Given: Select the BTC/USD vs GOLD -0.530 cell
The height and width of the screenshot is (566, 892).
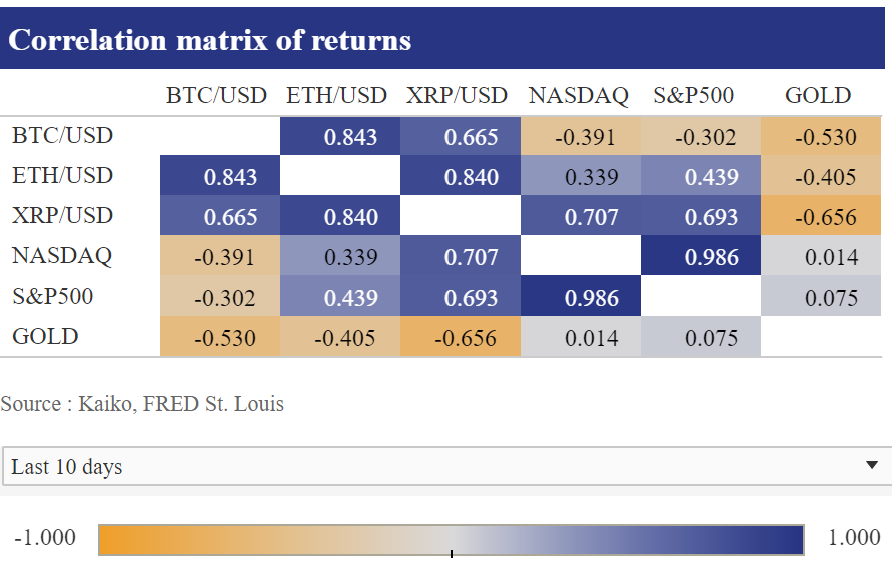Looking at the screenshot, I should 821,137.
